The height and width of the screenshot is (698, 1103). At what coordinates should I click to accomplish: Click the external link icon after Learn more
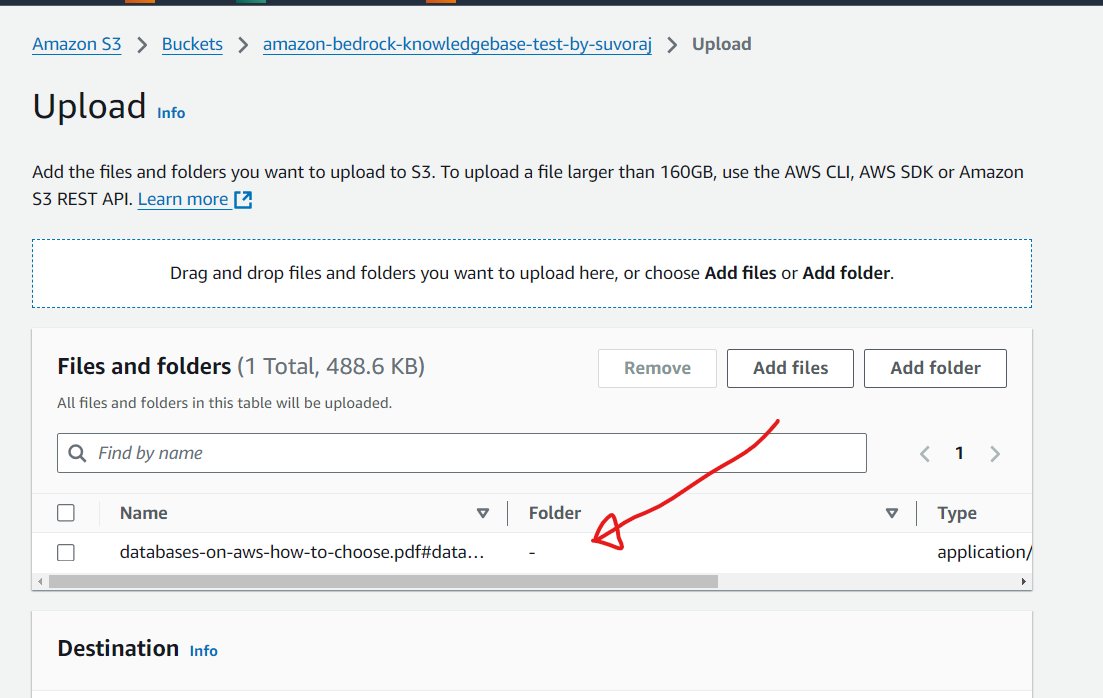[x=243, y=200]
